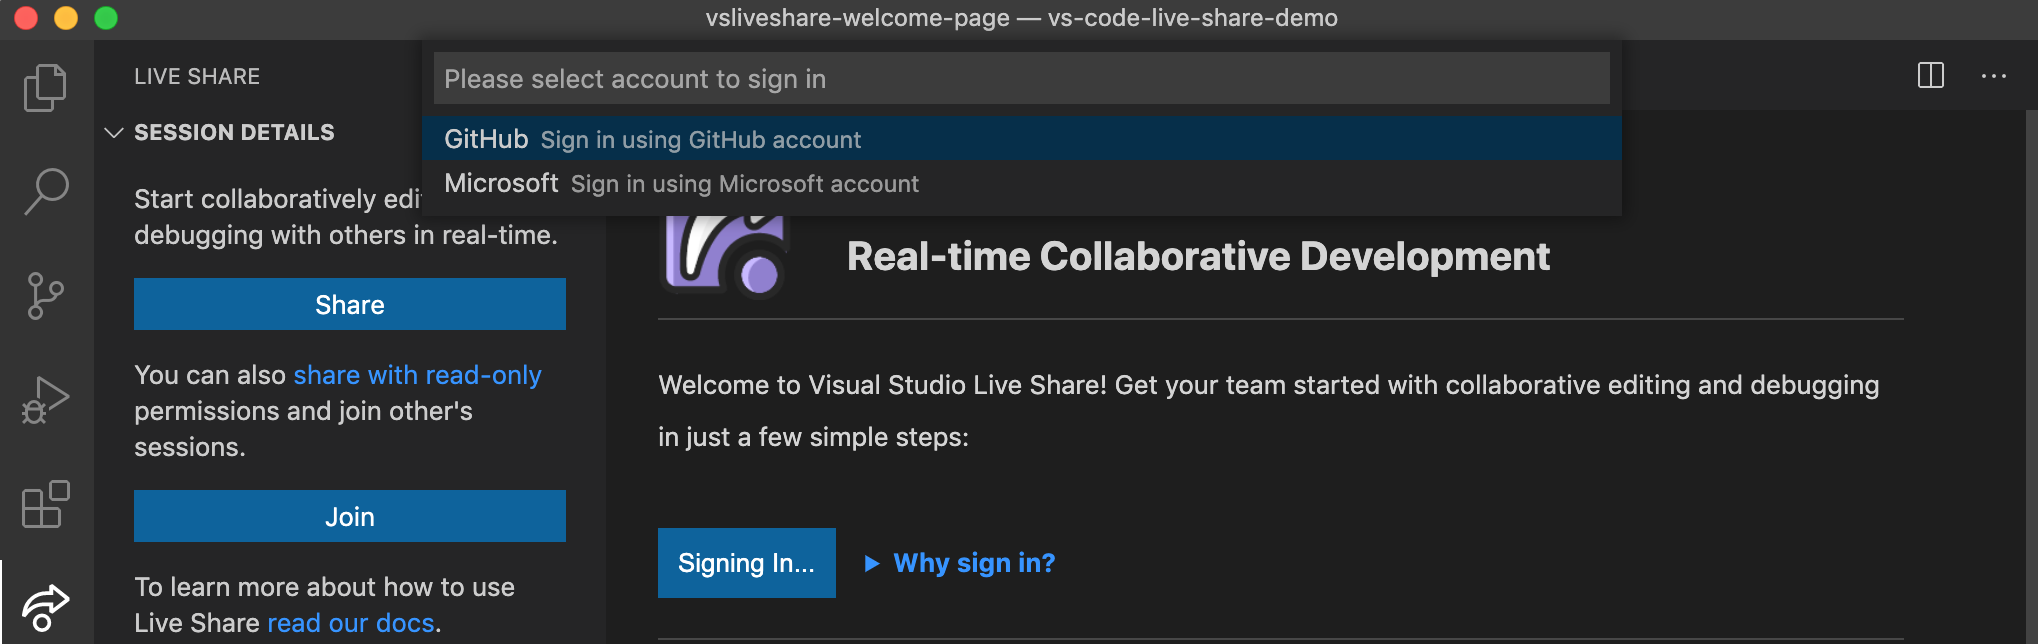Open the Extensions view icon
Screen dimensions: 2038x644
click(x=45, y=504)
